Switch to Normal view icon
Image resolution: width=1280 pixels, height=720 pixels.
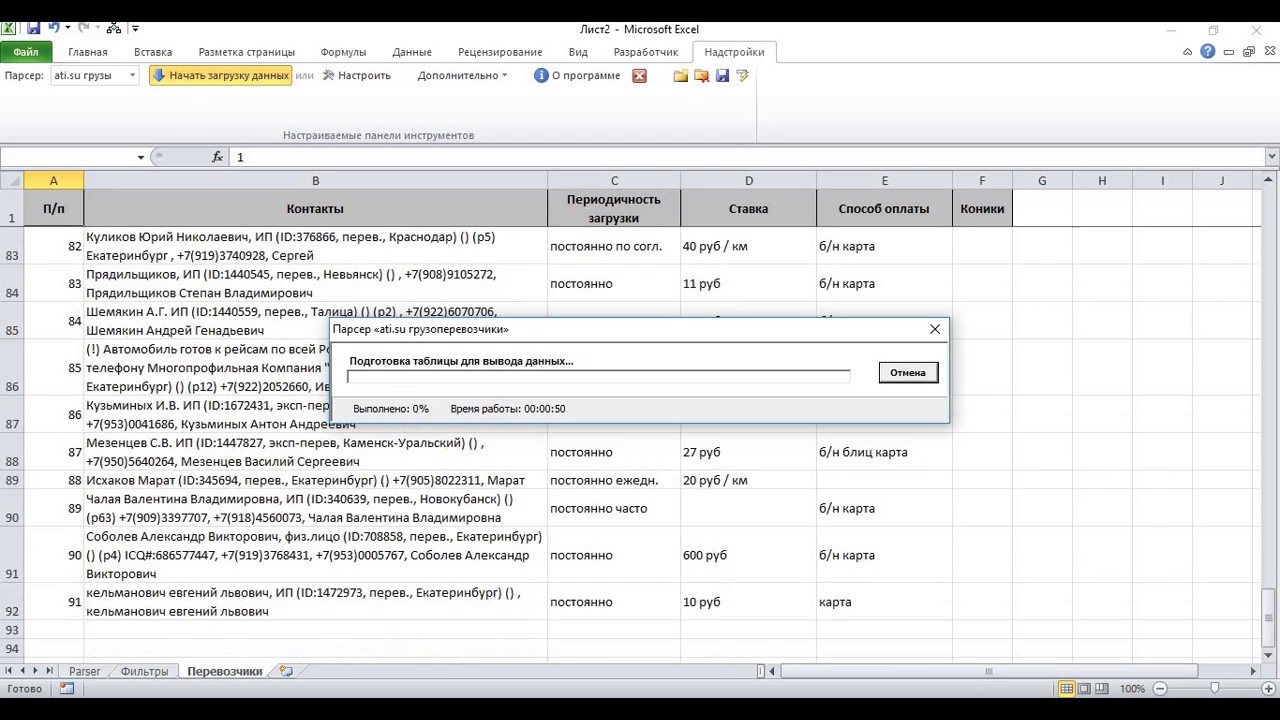(1067, 689)
